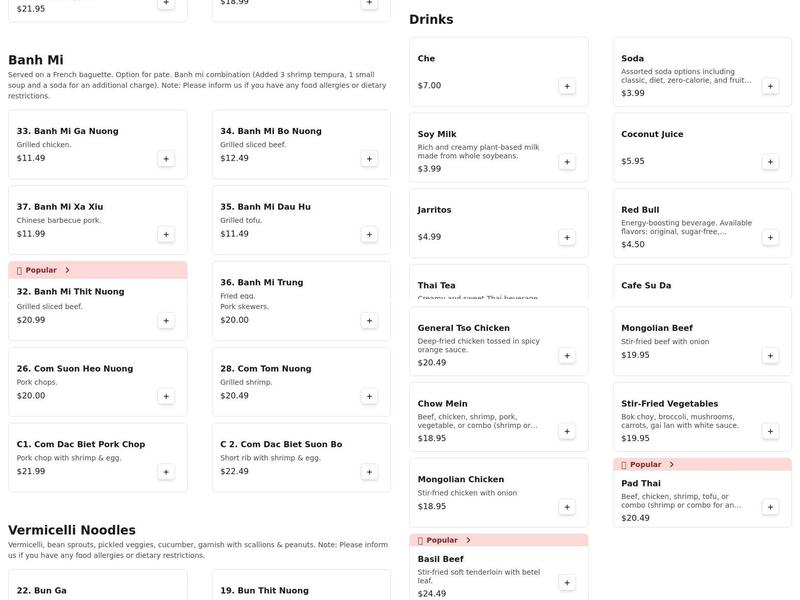Expand Popular label above Basil Beef

[x=468, y=540]
